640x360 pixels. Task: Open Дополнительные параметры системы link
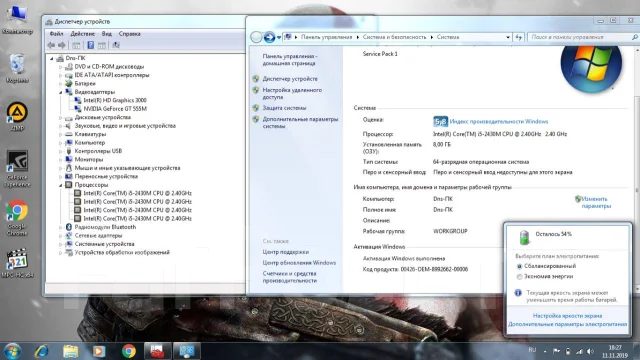[x=300, y=123]
